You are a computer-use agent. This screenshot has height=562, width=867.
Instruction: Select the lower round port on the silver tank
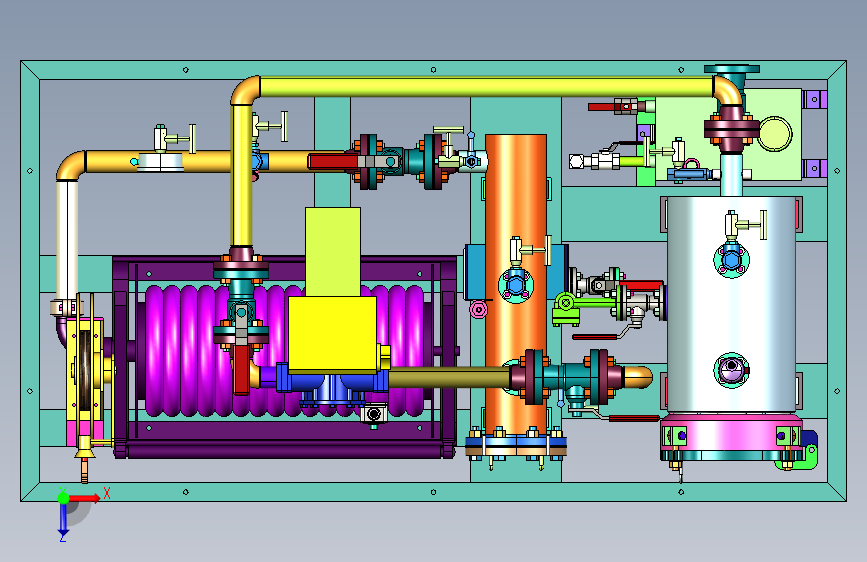(x=732, y=370)
